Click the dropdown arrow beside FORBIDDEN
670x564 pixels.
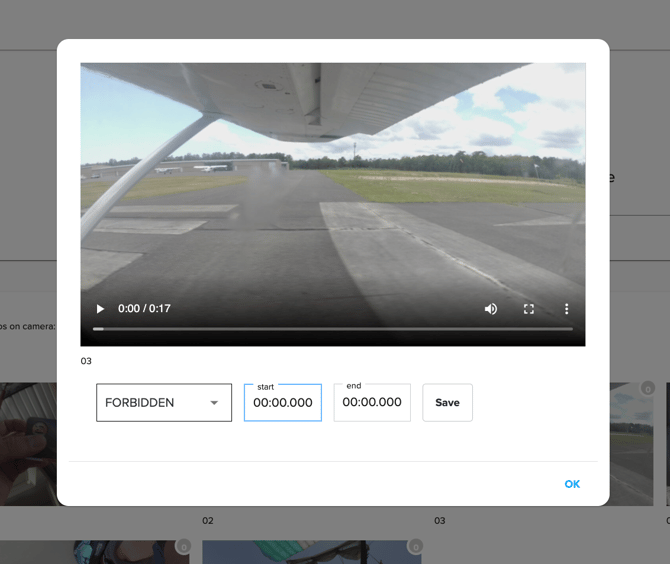[214, 403]
